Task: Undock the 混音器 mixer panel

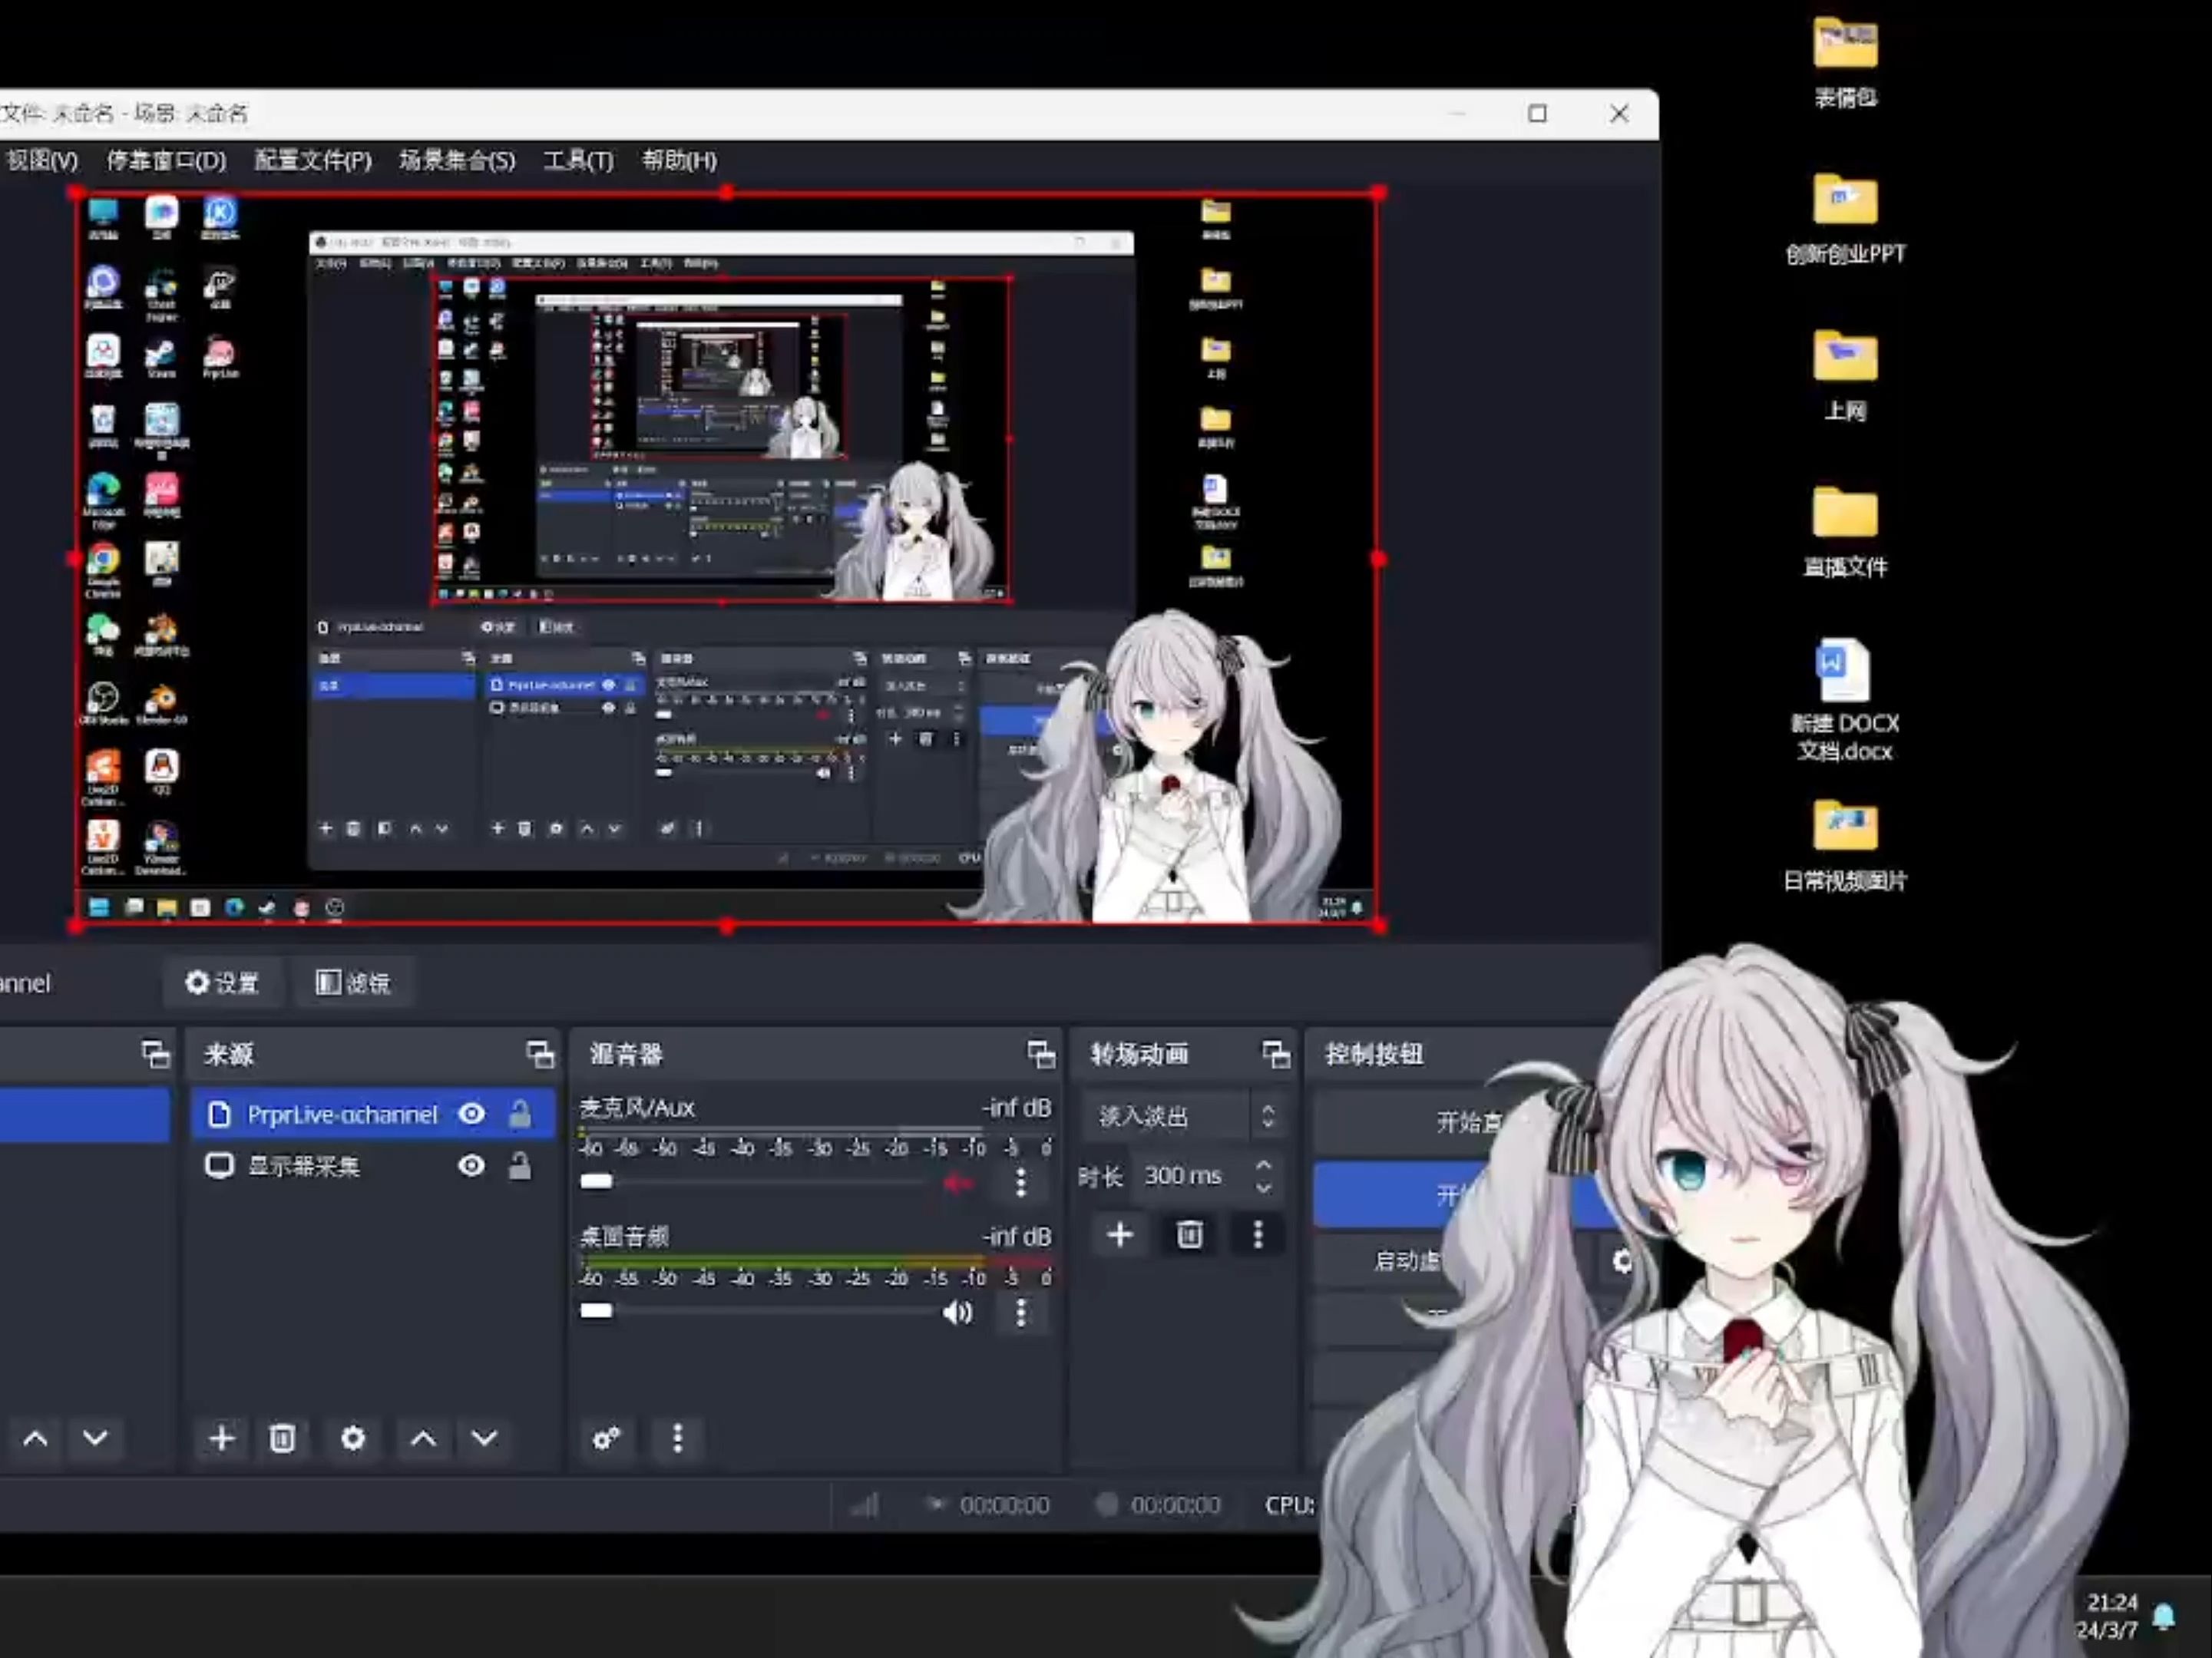Action: pyautogui.click(x=1041, y=1054)
